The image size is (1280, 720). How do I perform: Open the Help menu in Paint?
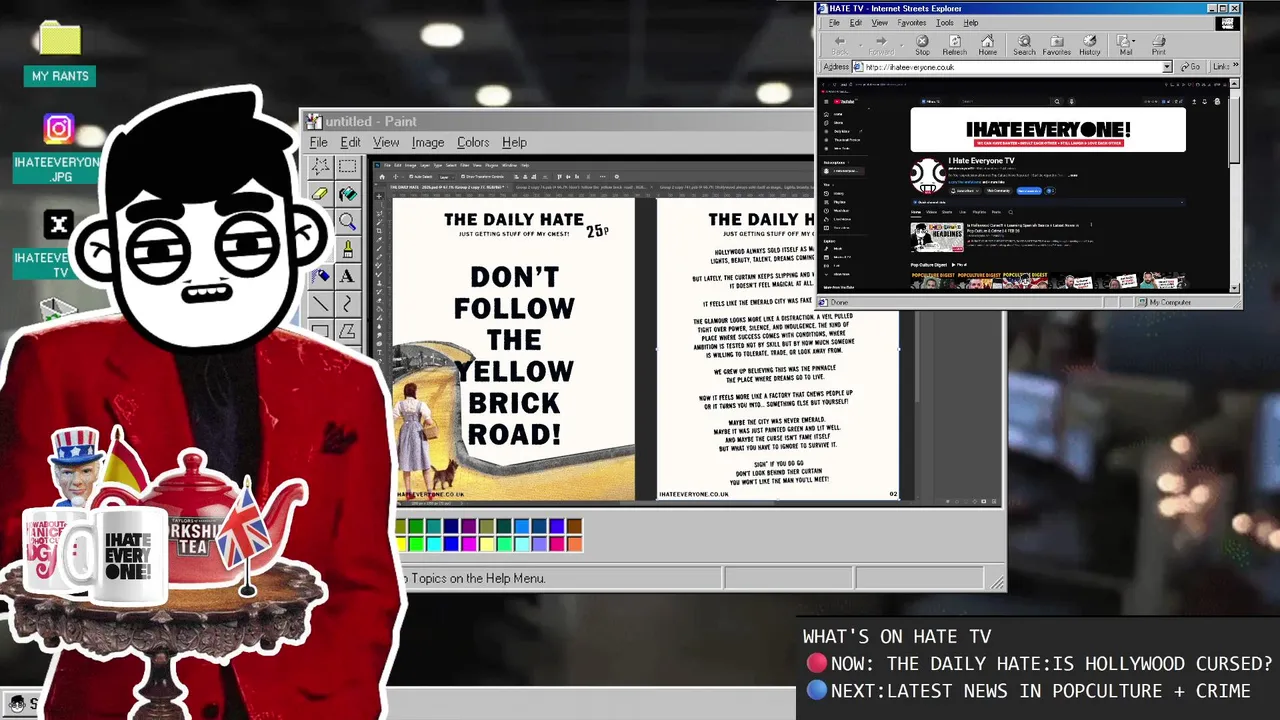514,142
